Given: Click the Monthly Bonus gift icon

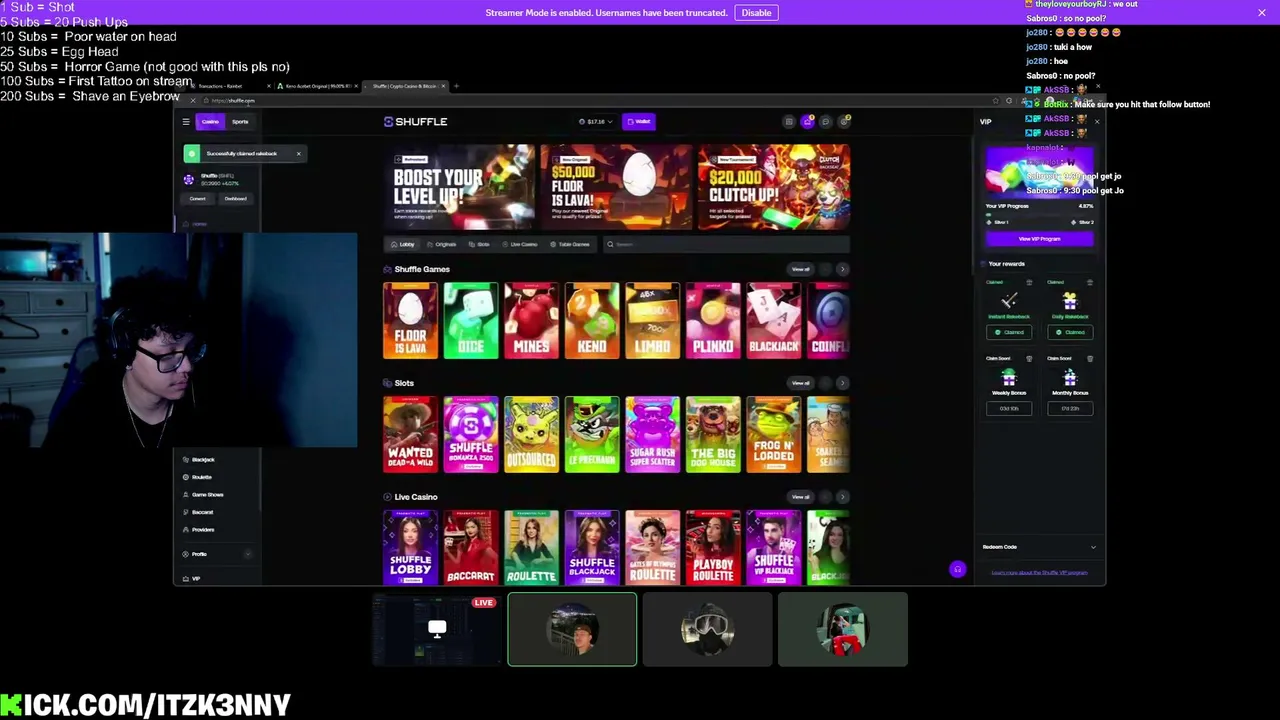Looking at the screenshot, I should 1069,378.
